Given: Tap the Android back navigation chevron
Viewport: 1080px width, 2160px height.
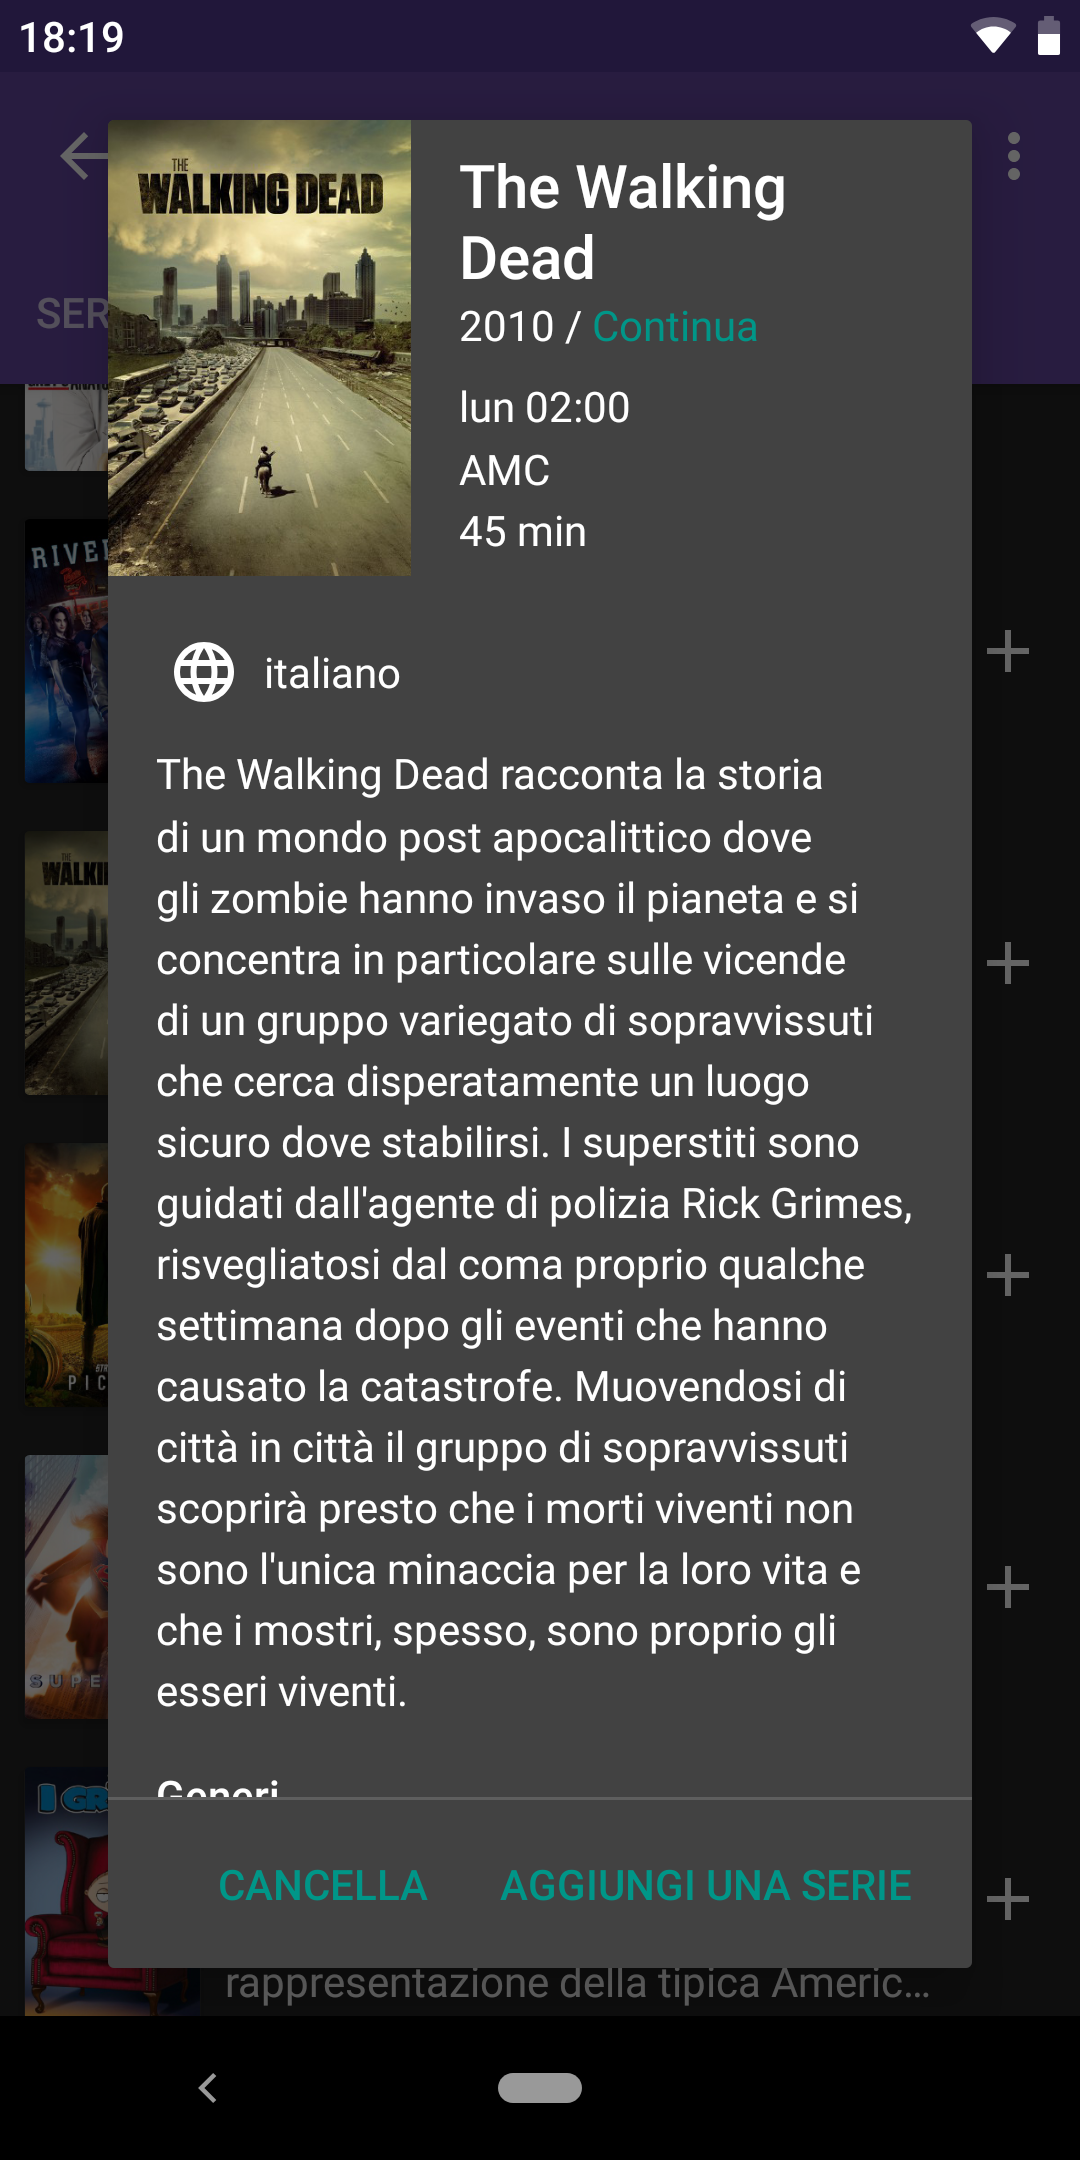Looking at the screenshot, I should click(x=208, y=2088).
